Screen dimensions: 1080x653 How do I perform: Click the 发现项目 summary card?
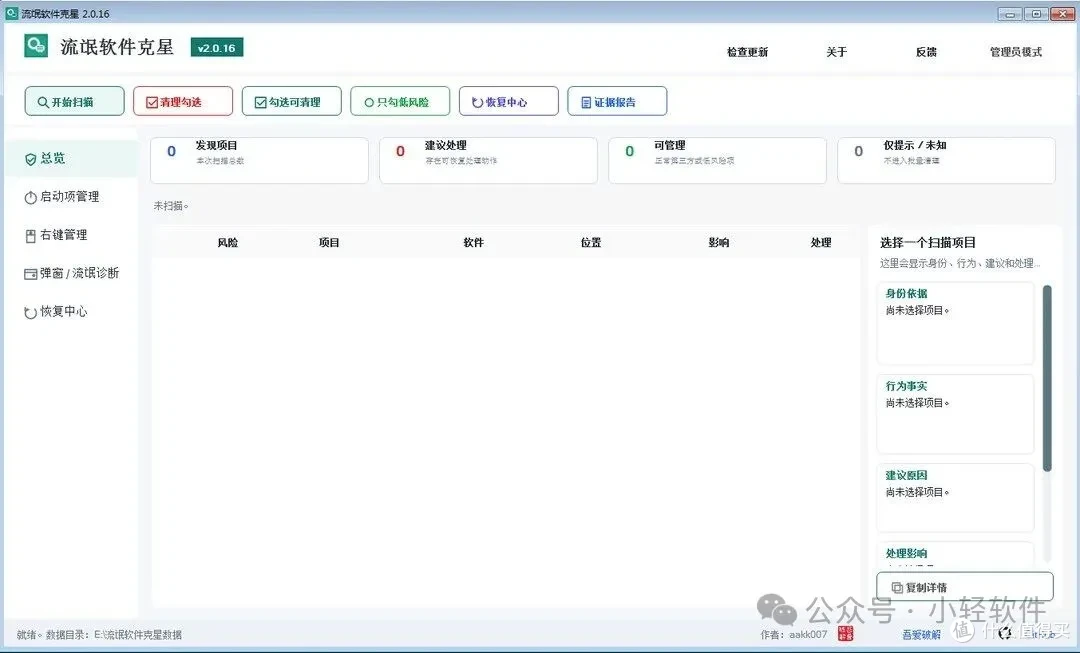[x=259, y=160]
